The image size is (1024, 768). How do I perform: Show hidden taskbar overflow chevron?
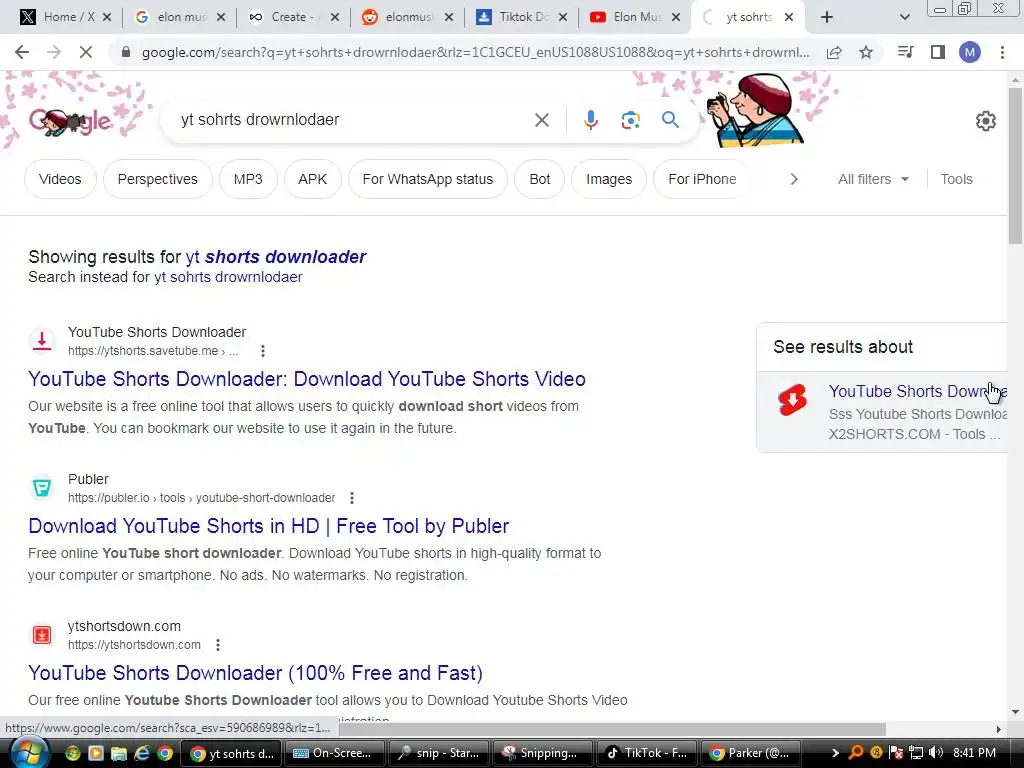coord(835,753)
